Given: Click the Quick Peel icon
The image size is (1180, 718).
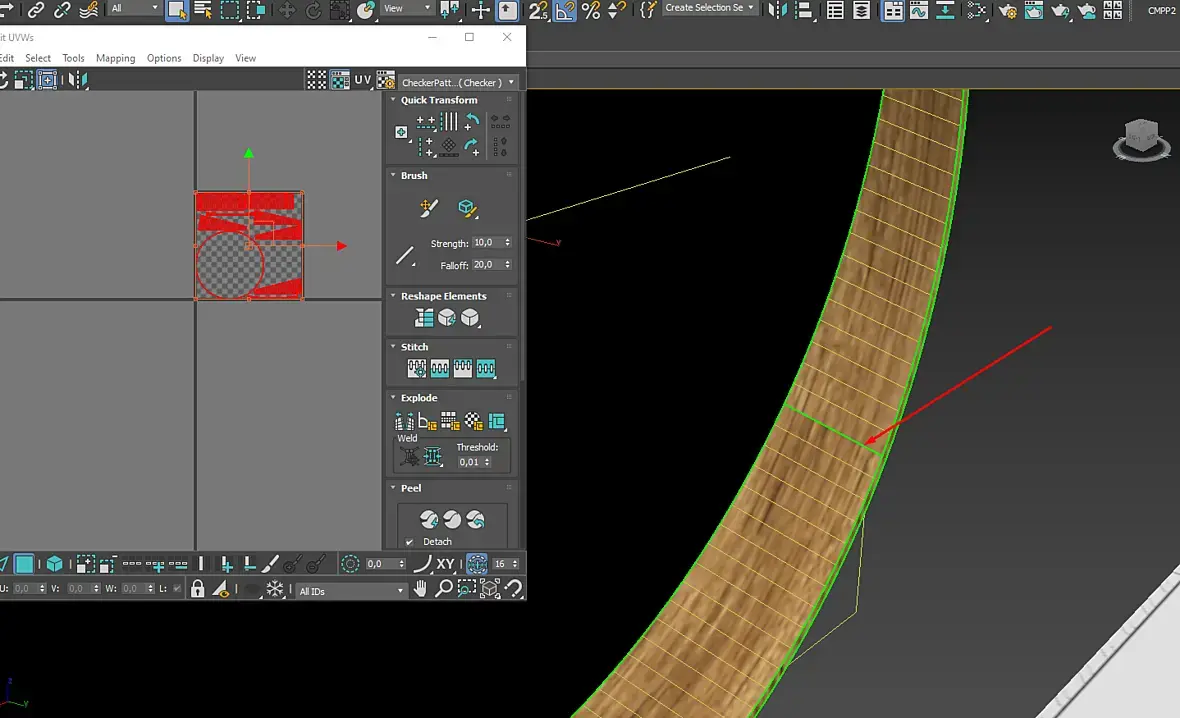Looking at the screenshot, I should [x=429, y=519].
